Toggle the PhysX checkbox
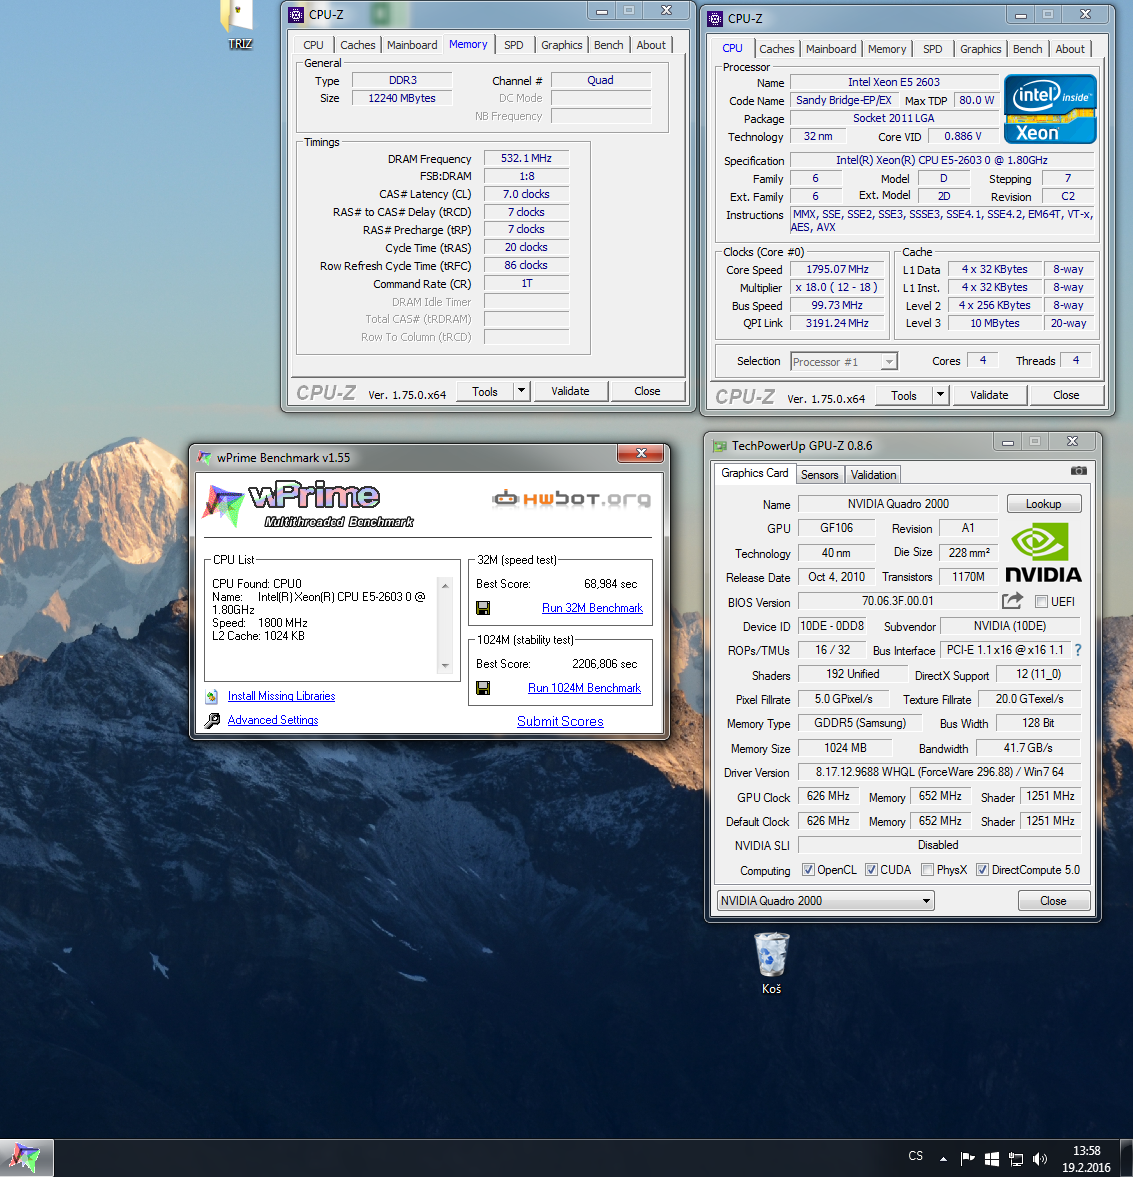The width and height of the screenshot is (1133, 1177). (927, 869)
